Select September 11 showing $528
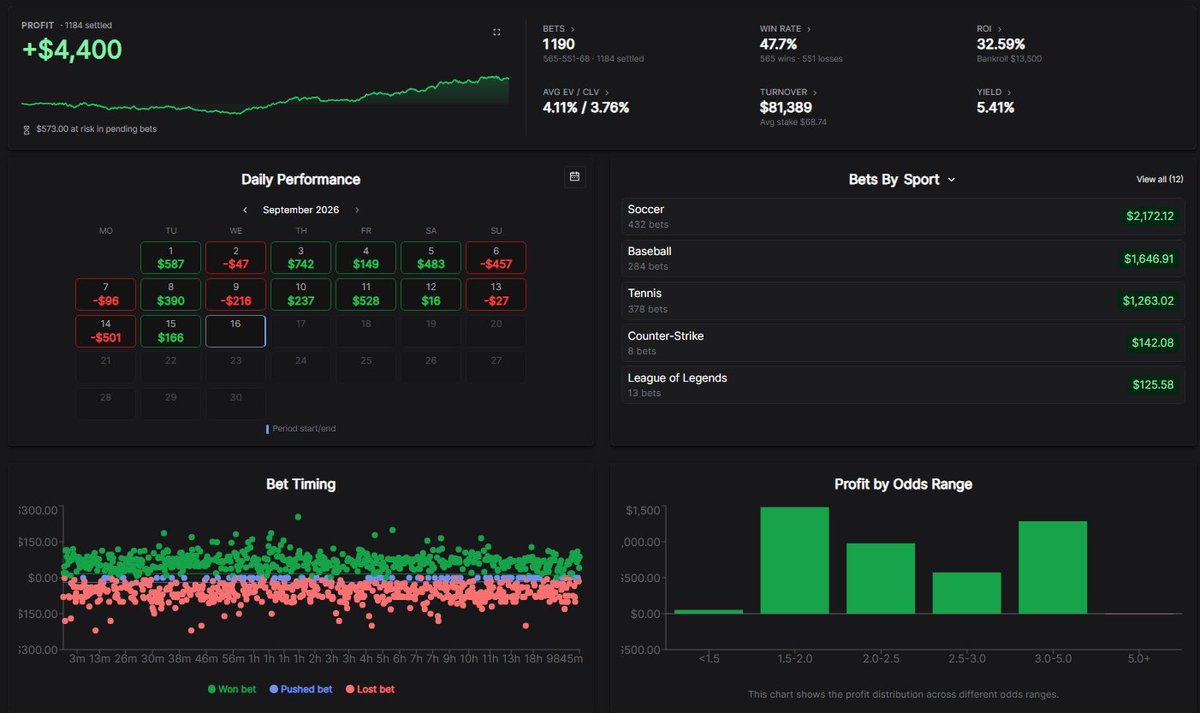Screen dimensions: 1200x713 (366, 294)
